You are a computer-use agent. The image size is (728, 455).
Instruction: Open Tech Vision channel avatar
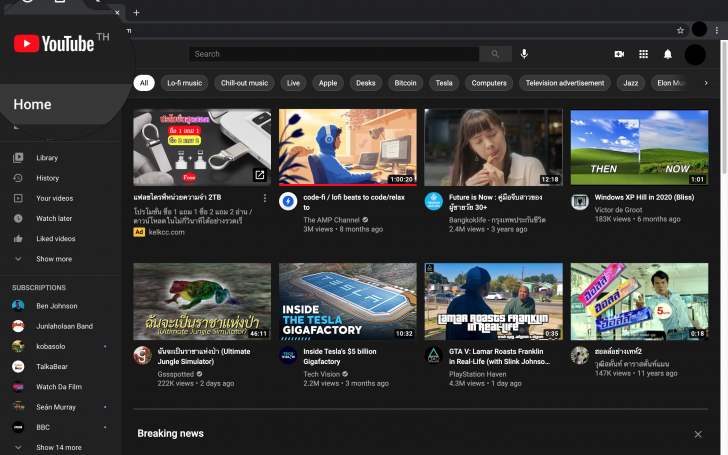pos(288,356)
